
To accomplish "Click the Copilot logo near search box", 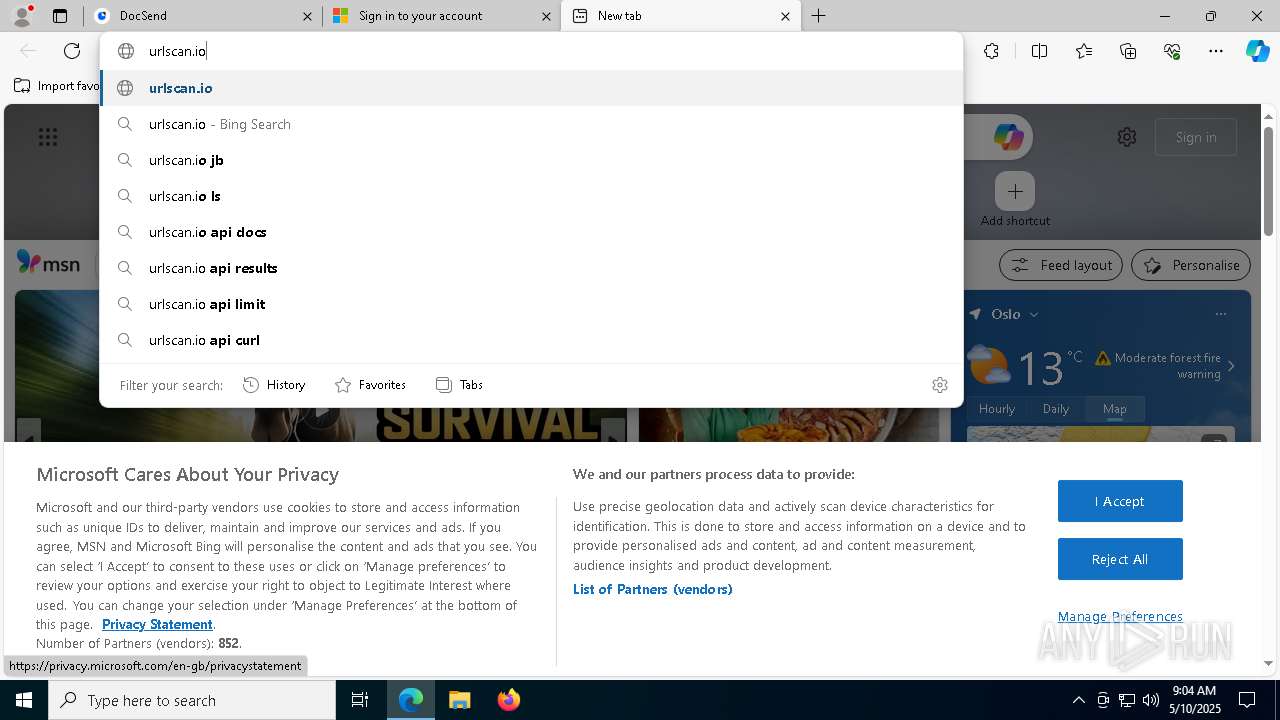I will pyautogui.click(x=1008, y=137).
